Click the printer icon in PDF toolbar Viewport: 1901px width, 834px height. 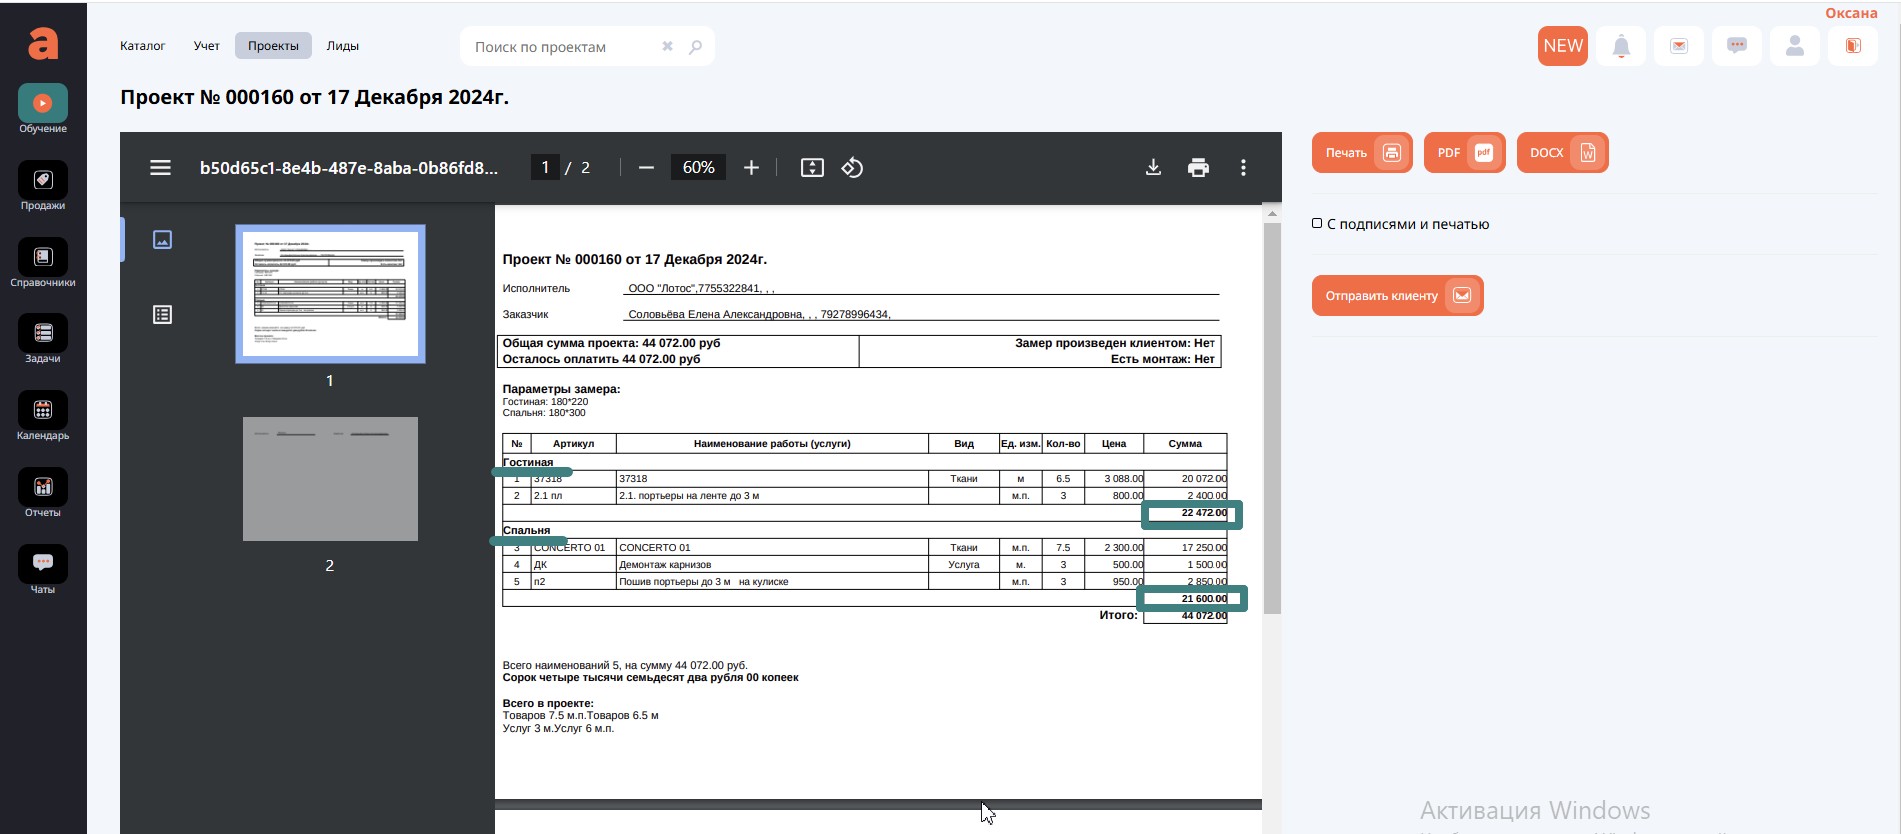[1198, 168]
